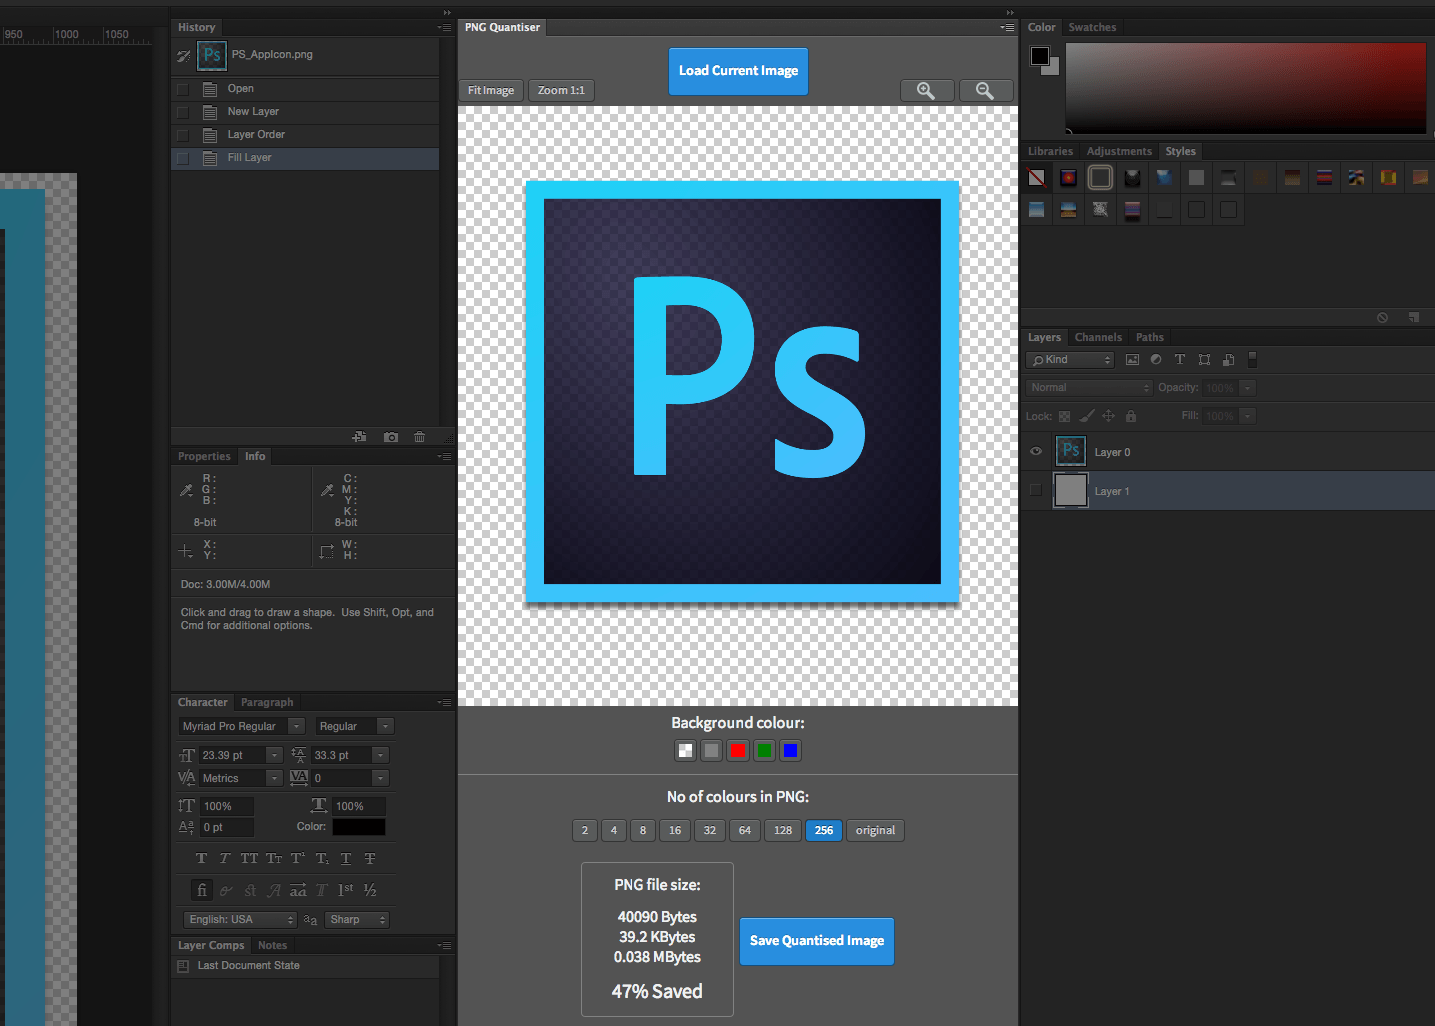The width and height of the screenshot is (1435, 1026).
Task: Filter layers for adjustment layers
Action: 1156,360
